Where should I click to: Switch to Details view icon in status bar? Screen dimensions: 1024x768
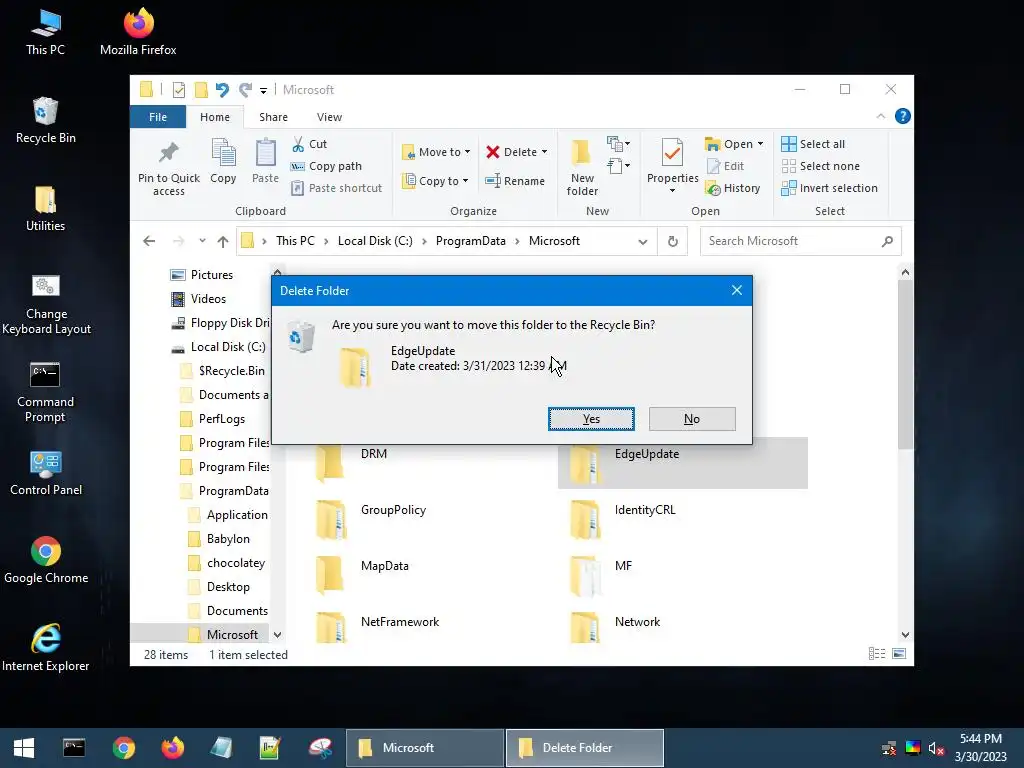point(877,654)
